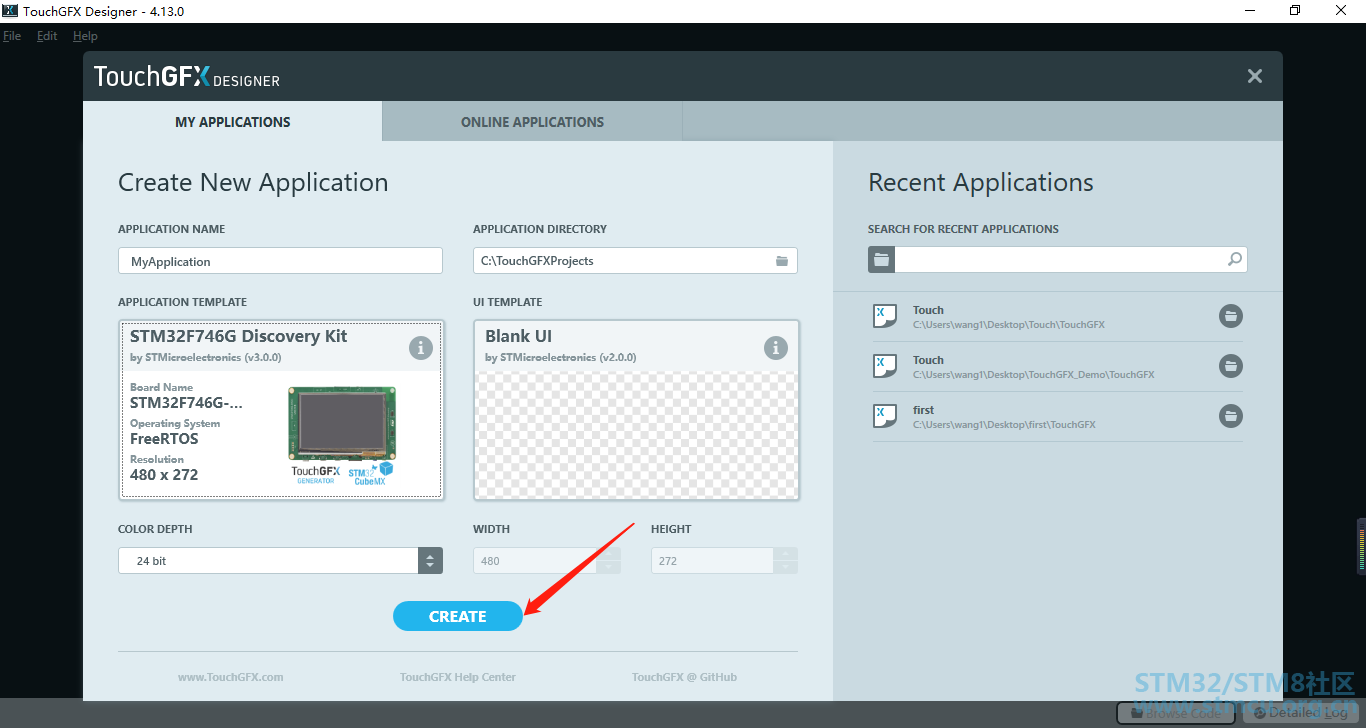
Task: Switch to the Online Applications tab
Action: pyautogui.click(x=532, y=122)
